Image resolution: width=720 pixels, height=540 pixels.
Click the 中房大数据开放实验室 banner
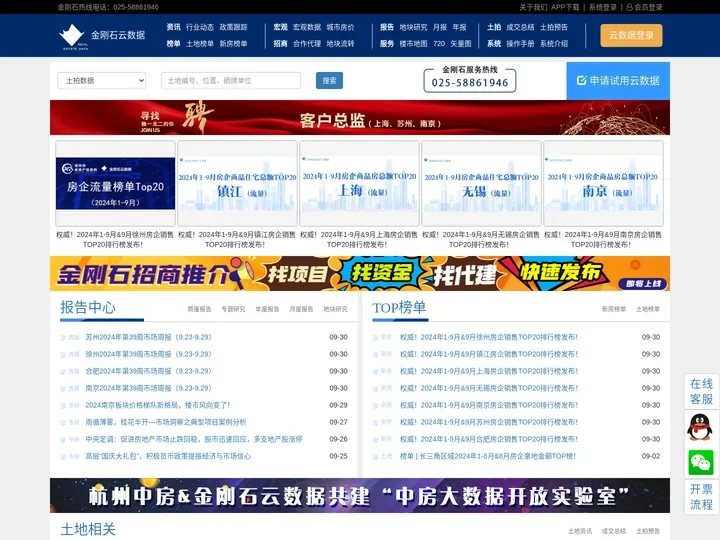(360, 495)
